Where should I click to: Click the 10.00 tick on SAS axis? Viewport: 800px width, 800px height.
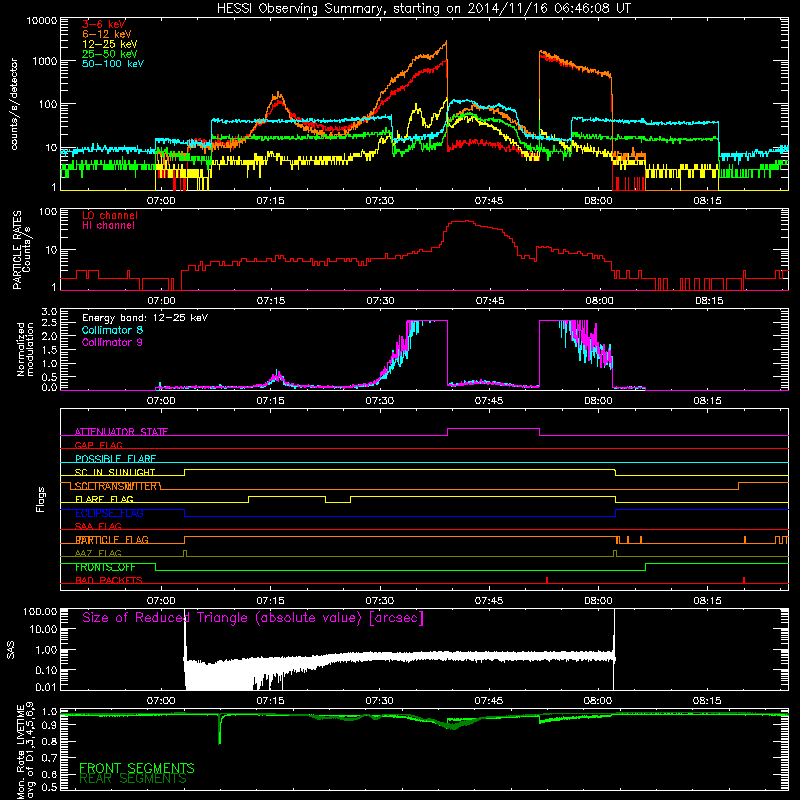[x=43, y=629]
